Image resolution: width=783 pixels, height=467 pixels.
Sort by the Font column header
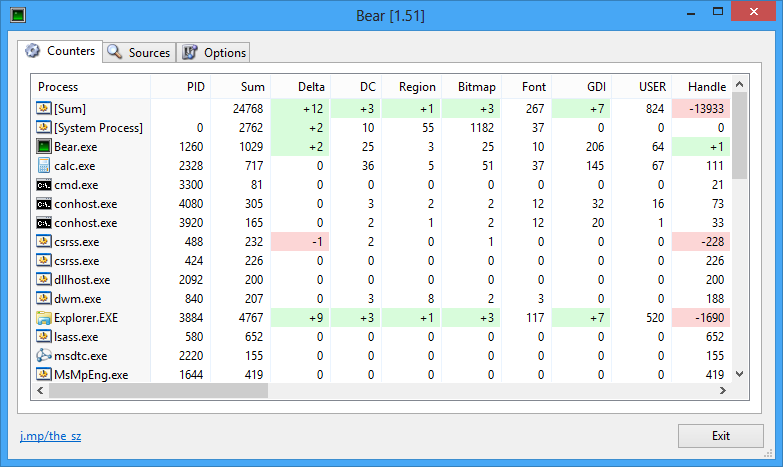coord(527,87)
